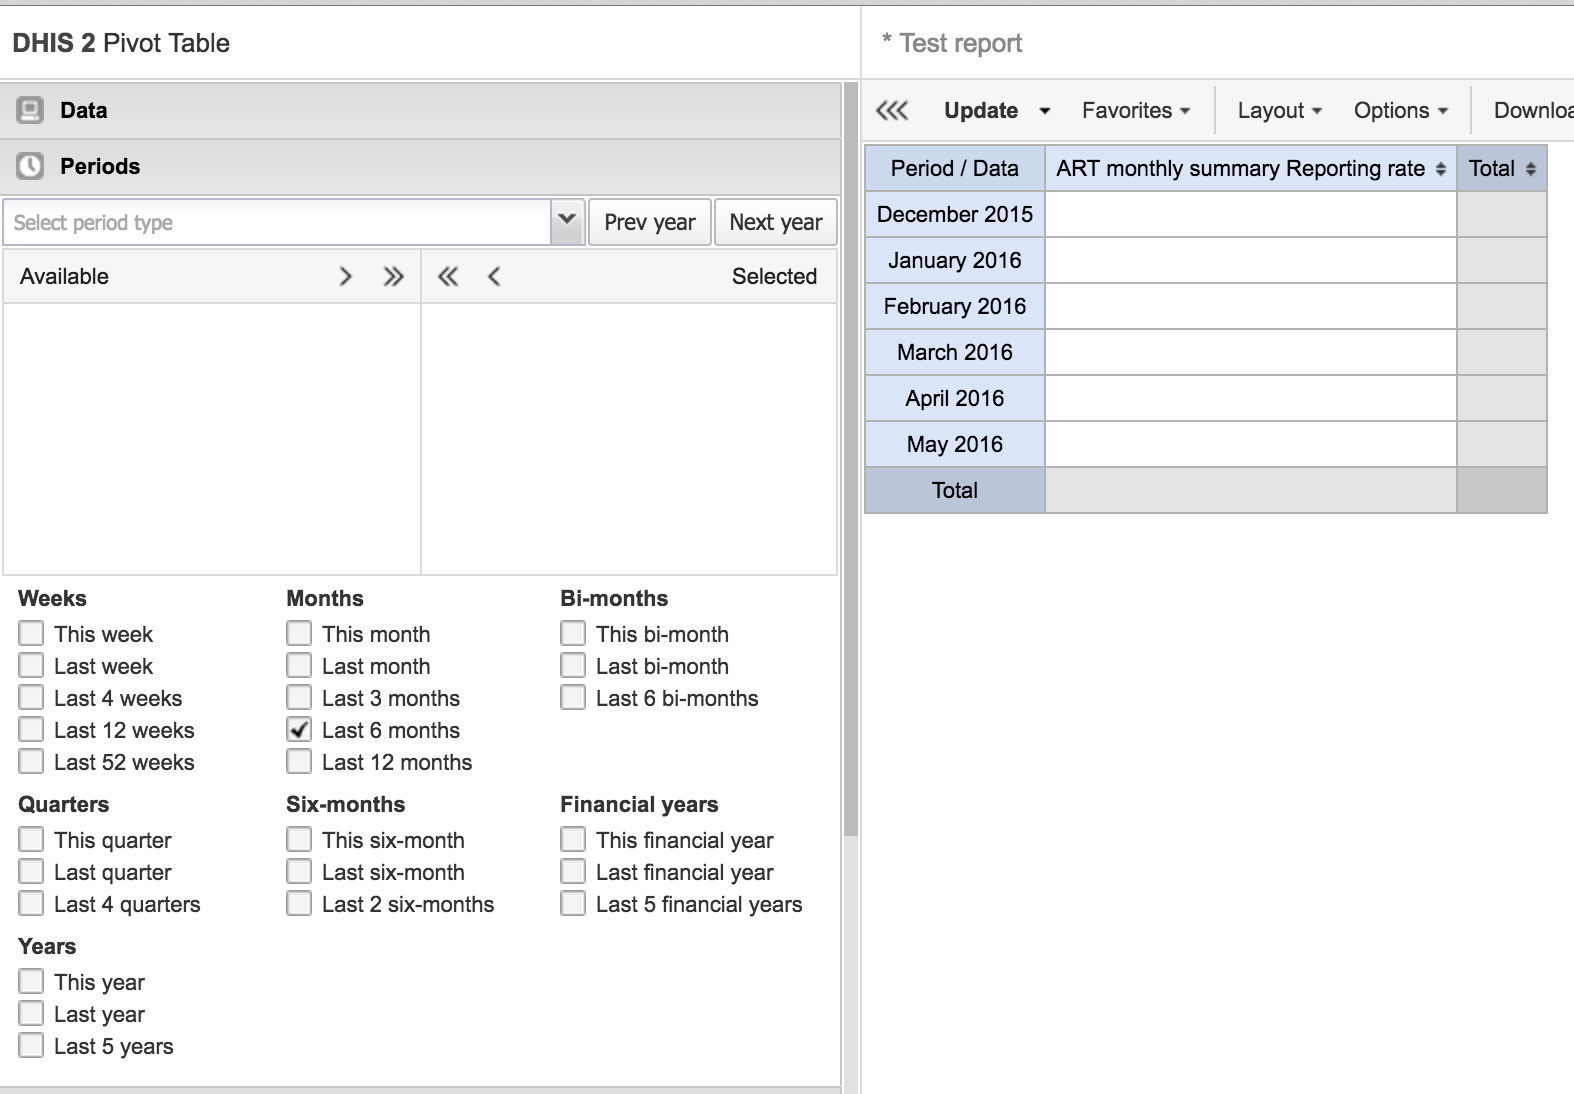Click the single right arrow select icon
Screen dimensions: 1574x1094
(346, 277)
